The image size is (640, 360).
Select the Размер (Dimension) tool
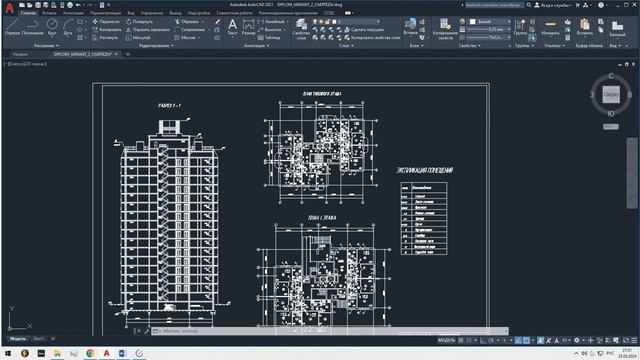248,28
